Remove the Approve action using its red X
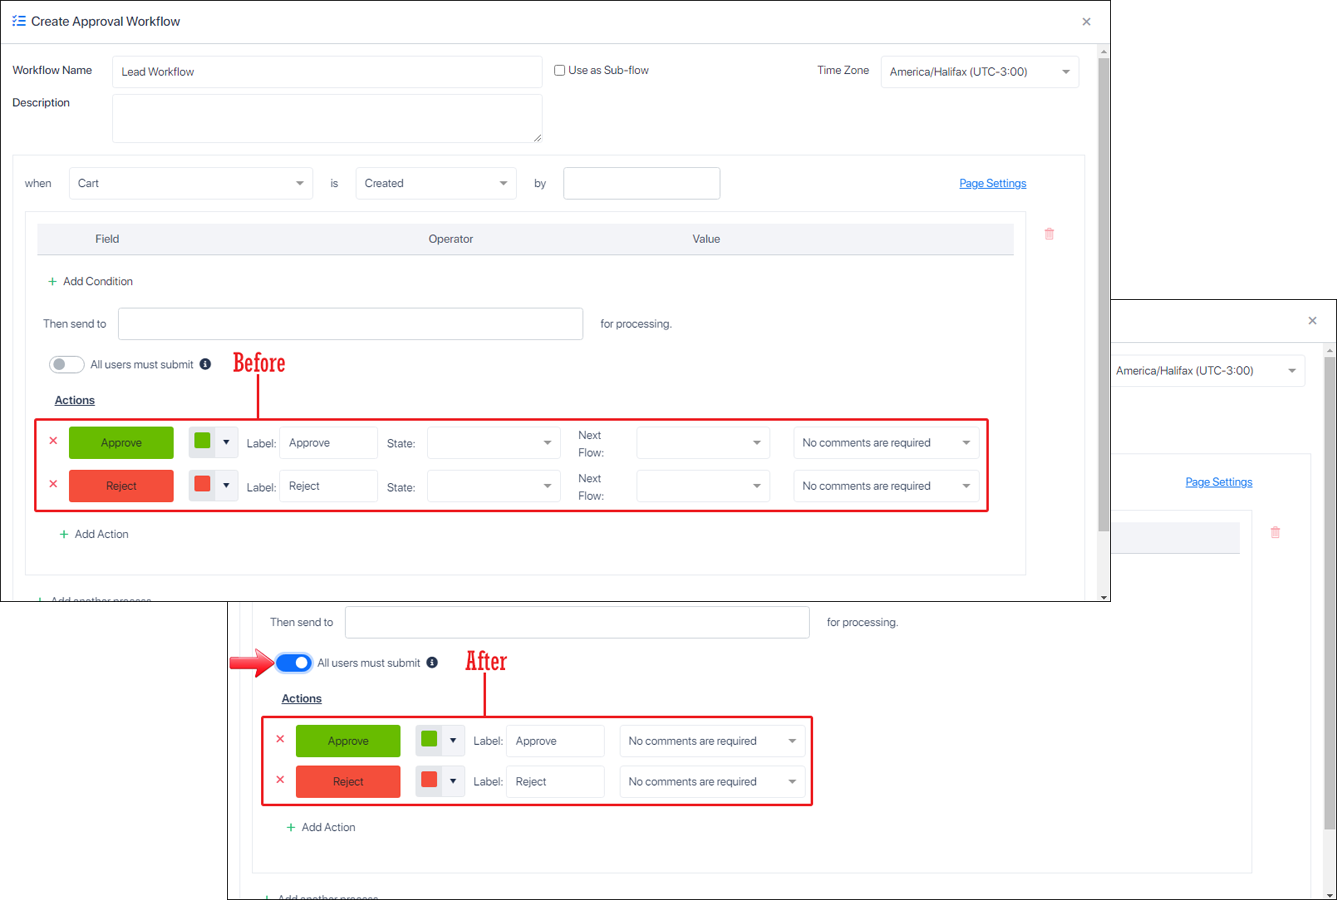1337x900 pixels. pyautogui.click(x=53, y=441)
